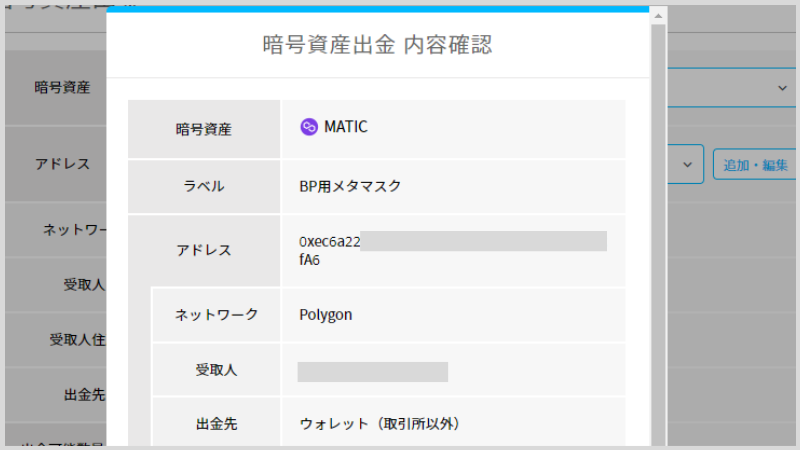
Task: Click the masked 受取人 value field
Action: (372, 372)
